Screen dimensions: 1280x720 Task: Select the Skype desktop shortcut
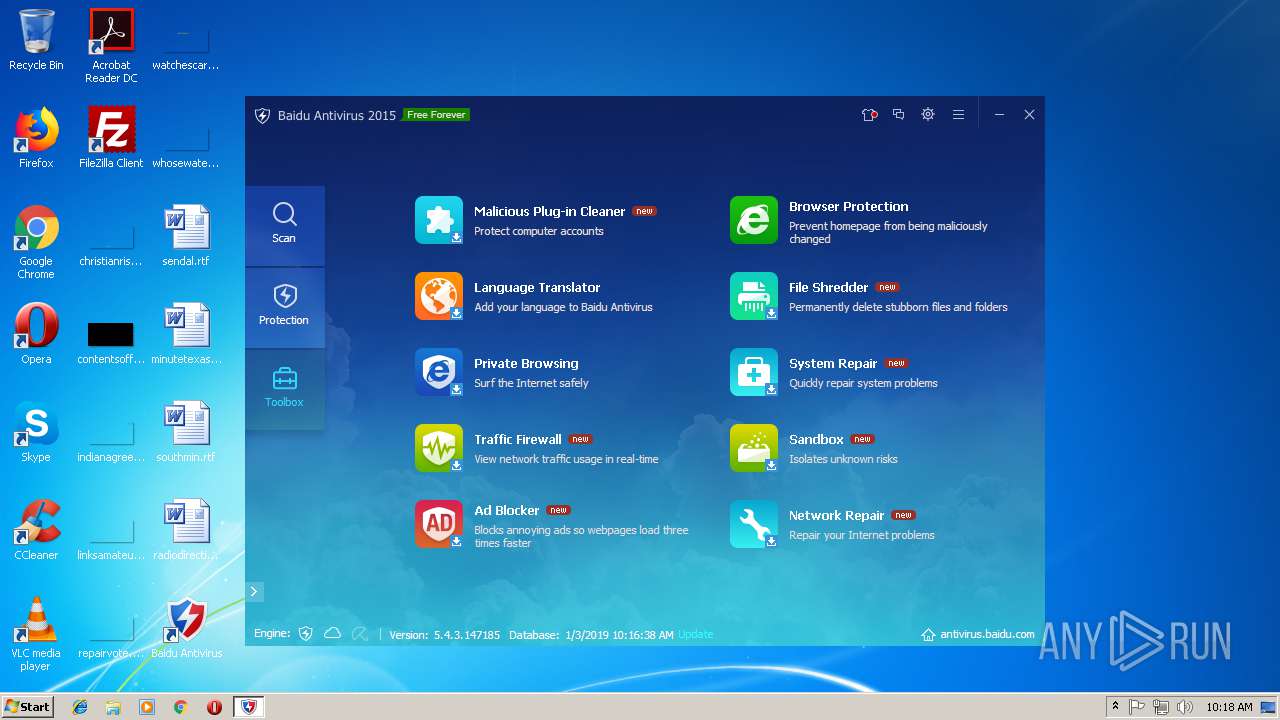36,432
